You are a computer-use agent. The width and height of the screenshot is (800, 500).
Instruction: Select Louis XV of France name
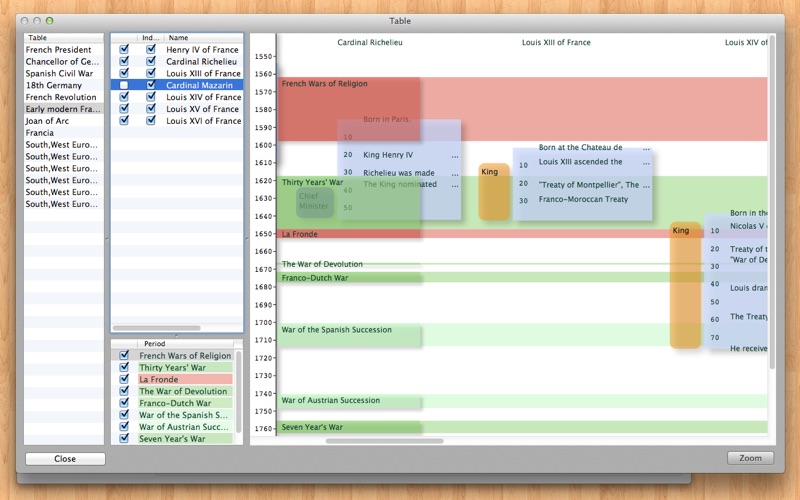coord(203,109)
